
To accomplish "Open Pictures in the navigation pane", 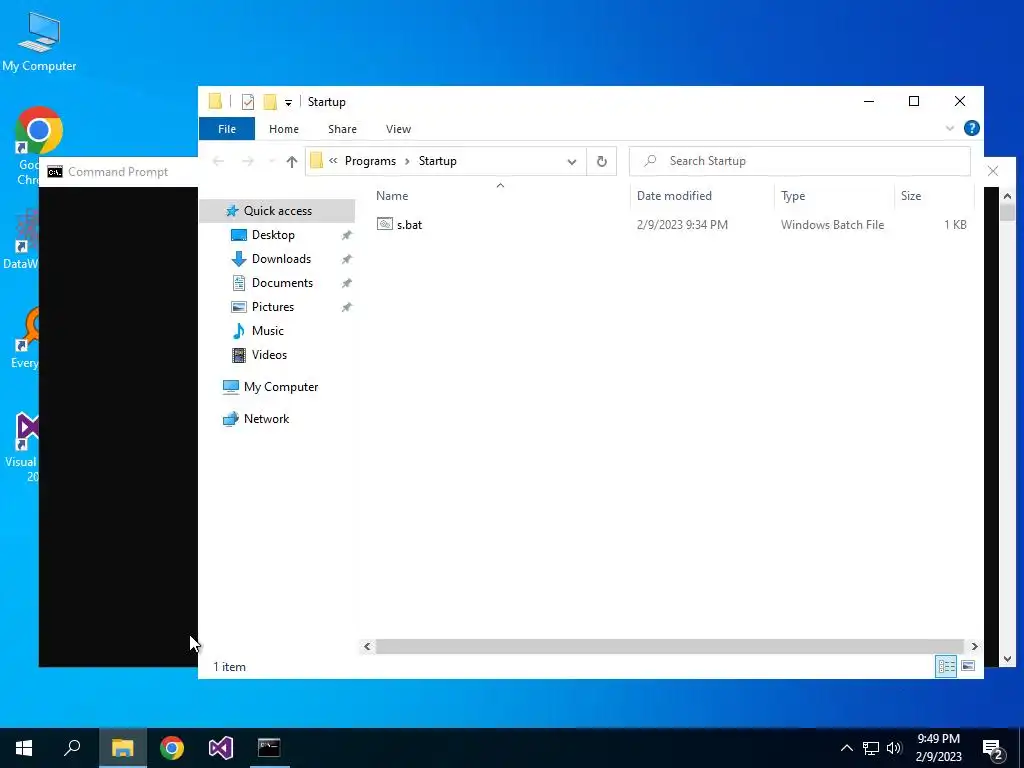I will click(x=273, y=307).
